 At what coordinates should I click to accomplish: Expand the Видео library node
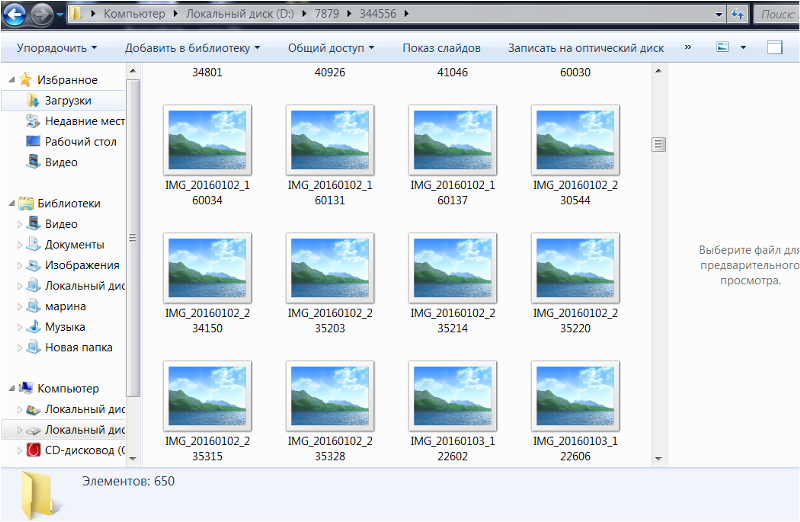point(19,224)
